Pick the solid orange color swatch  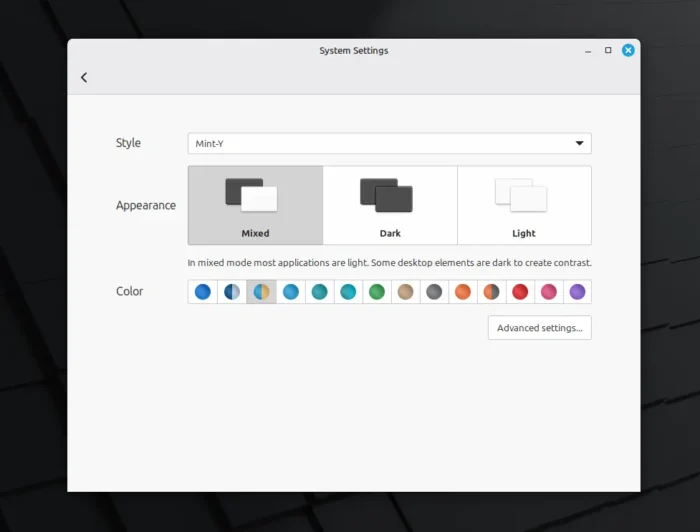[462, 292]
